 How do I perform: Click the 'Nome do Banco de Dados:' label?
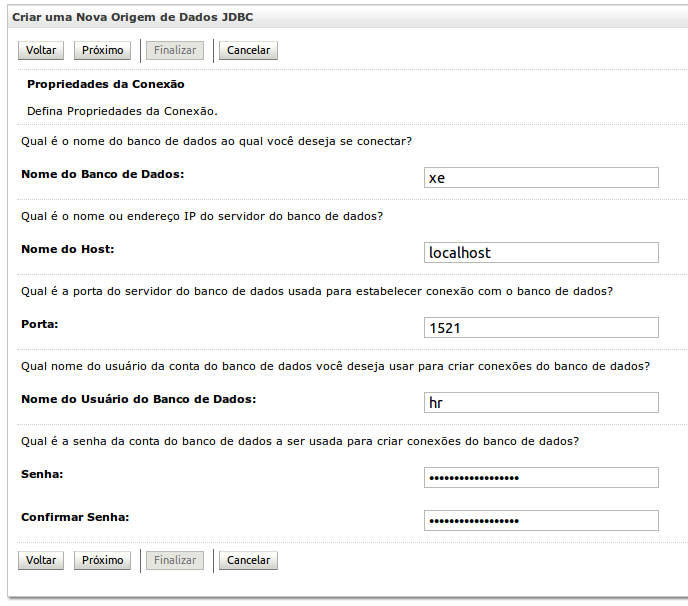tap(103, 174)
